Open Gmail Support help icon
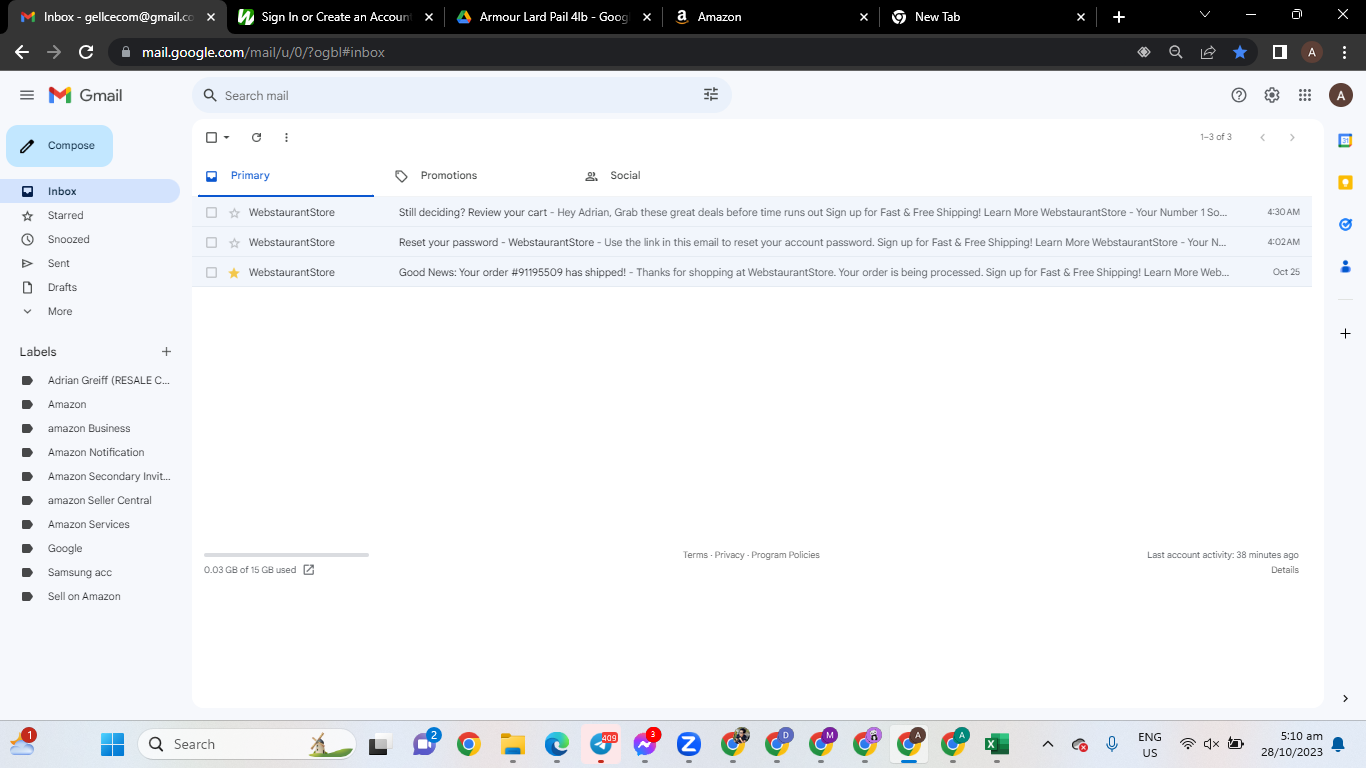The width and height of the screenshot is (1366, 768). (x=1239, y=95)
